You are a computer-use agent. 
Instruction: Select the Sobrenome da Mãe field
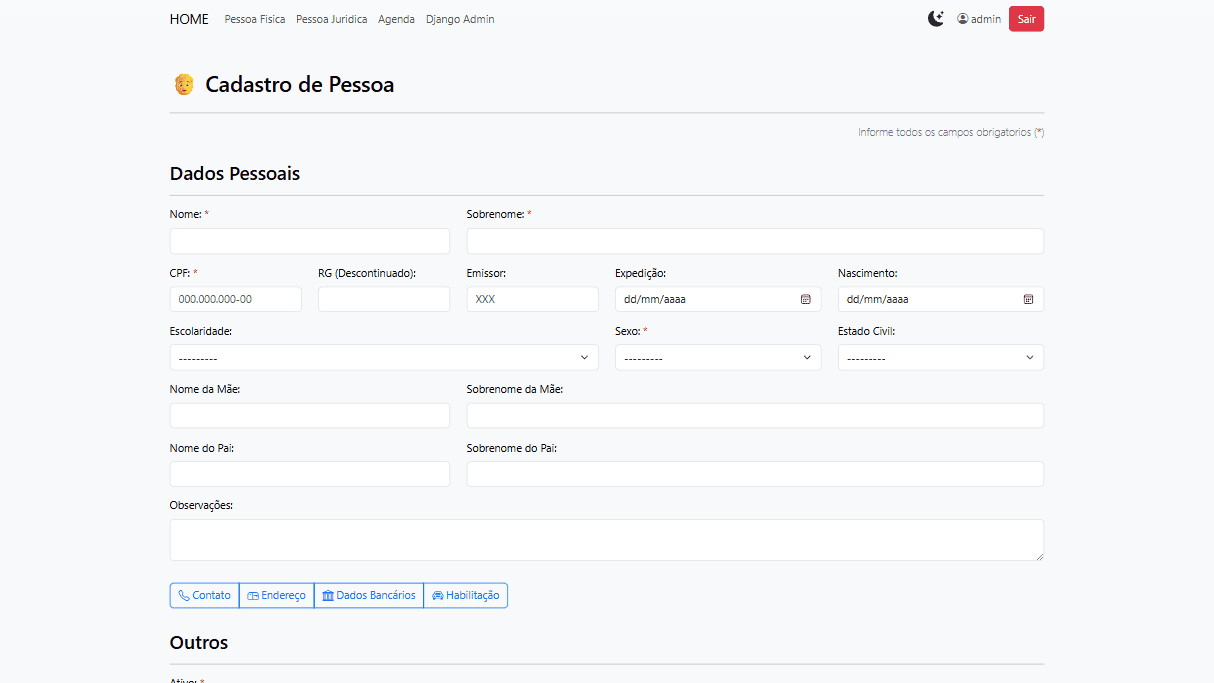755,415
